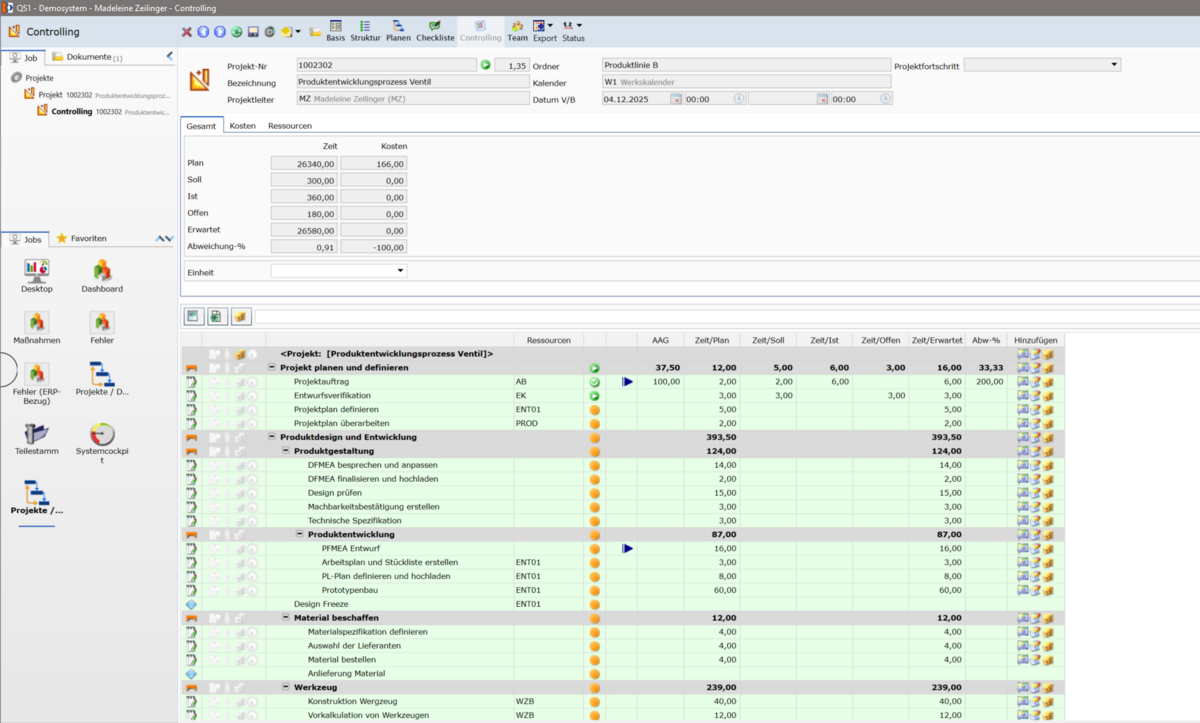Collapse the Produktgestaltung group
The height and width of the screenshot is (723, 1200).
coord(286,451)
